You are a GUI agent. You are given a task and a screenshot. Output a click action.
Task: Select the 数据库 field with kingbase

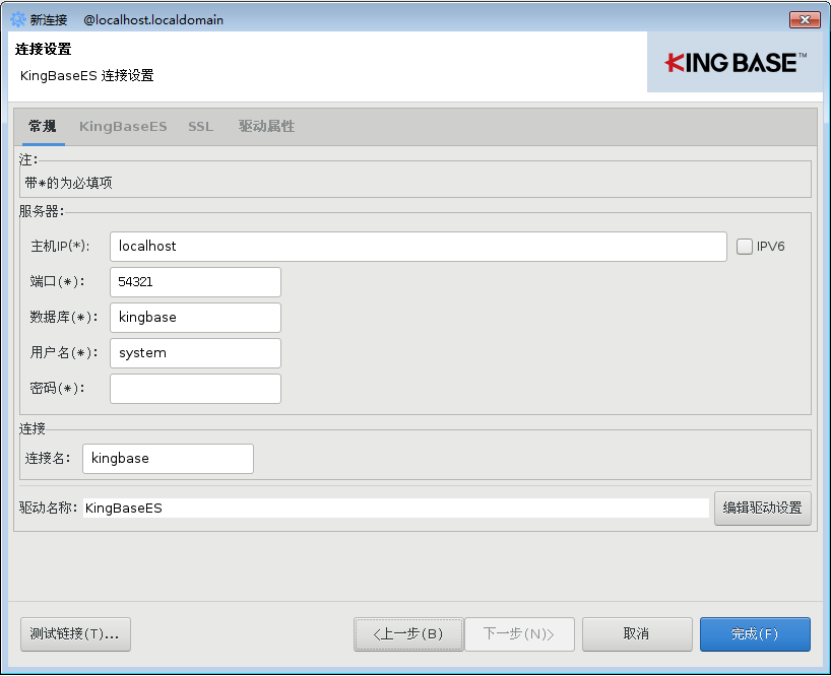point(196,317)
